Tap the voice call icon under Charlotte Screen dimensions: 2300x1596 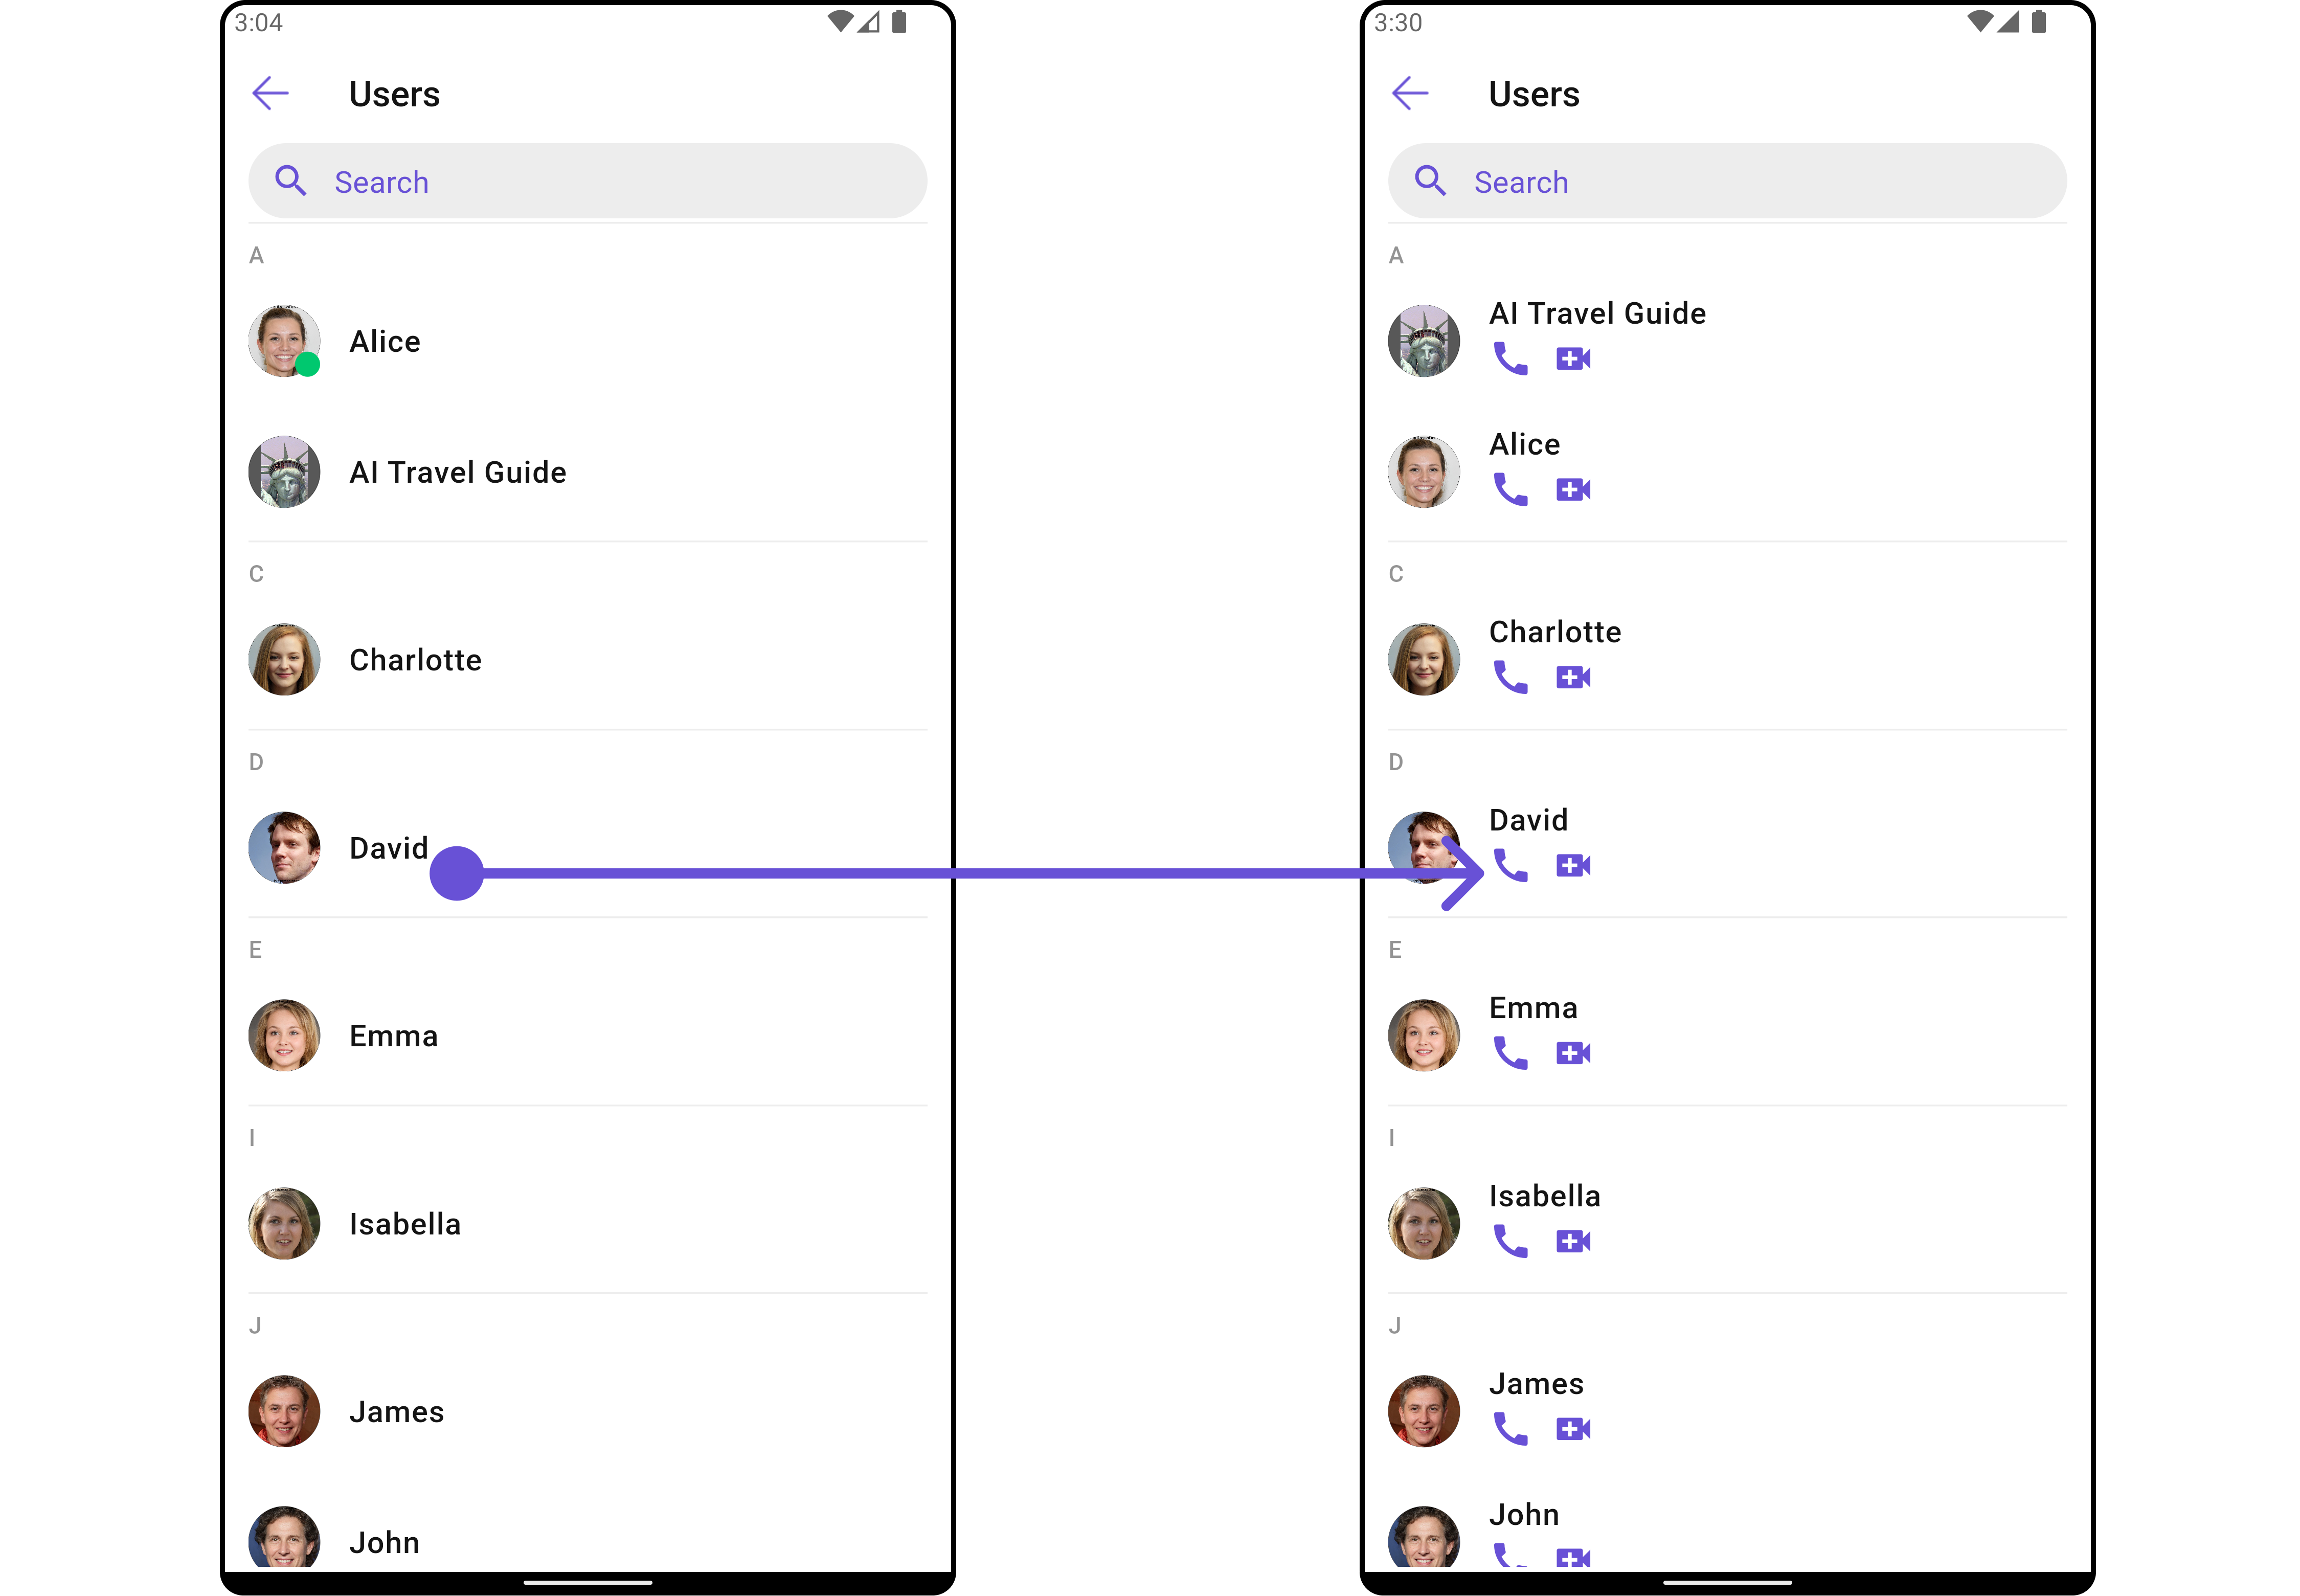click(x=1510, y=677)
